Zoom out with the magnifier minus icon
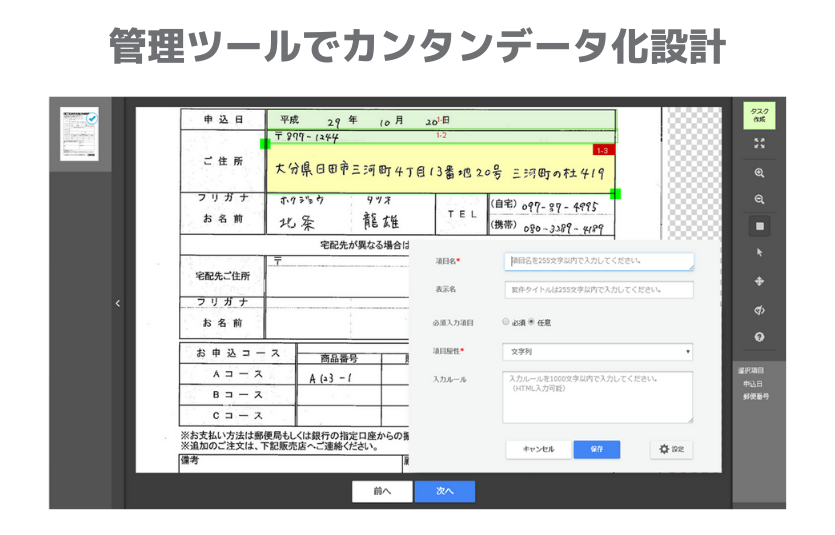This screenshot has width=835, height=535. pos(759,199)
